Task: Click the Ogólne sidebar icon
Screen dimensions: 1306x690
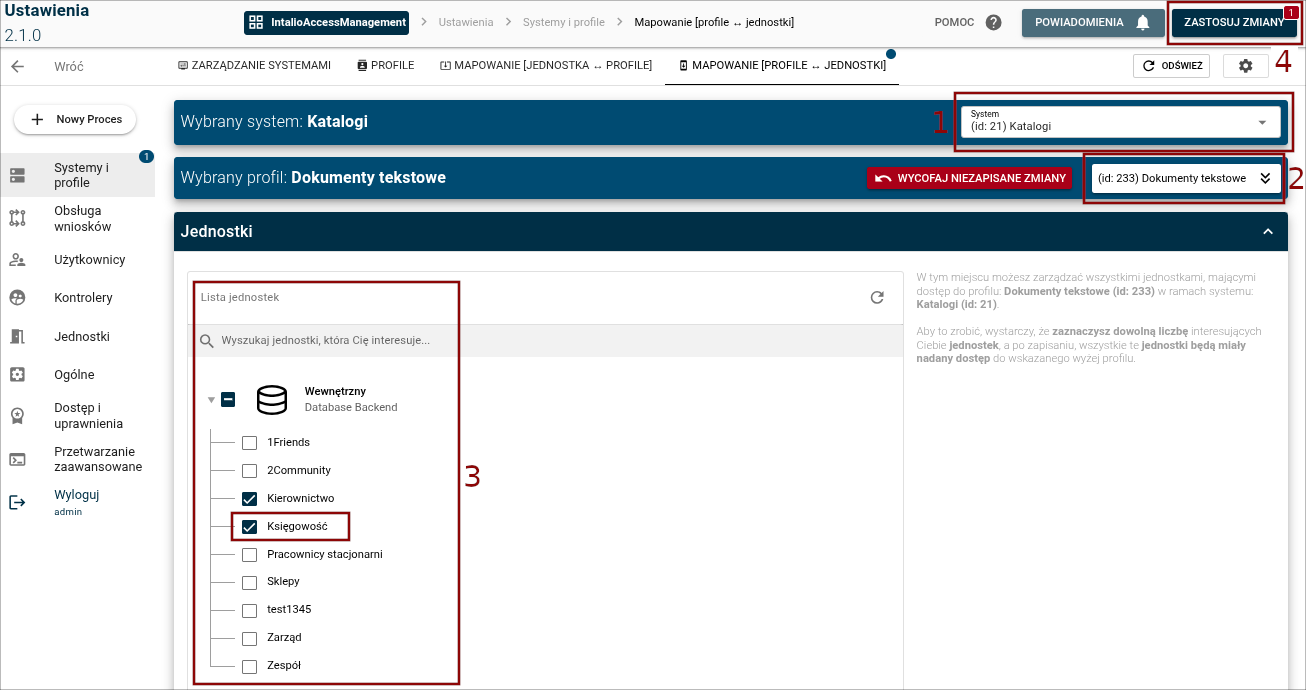Action: pos(17,375)
